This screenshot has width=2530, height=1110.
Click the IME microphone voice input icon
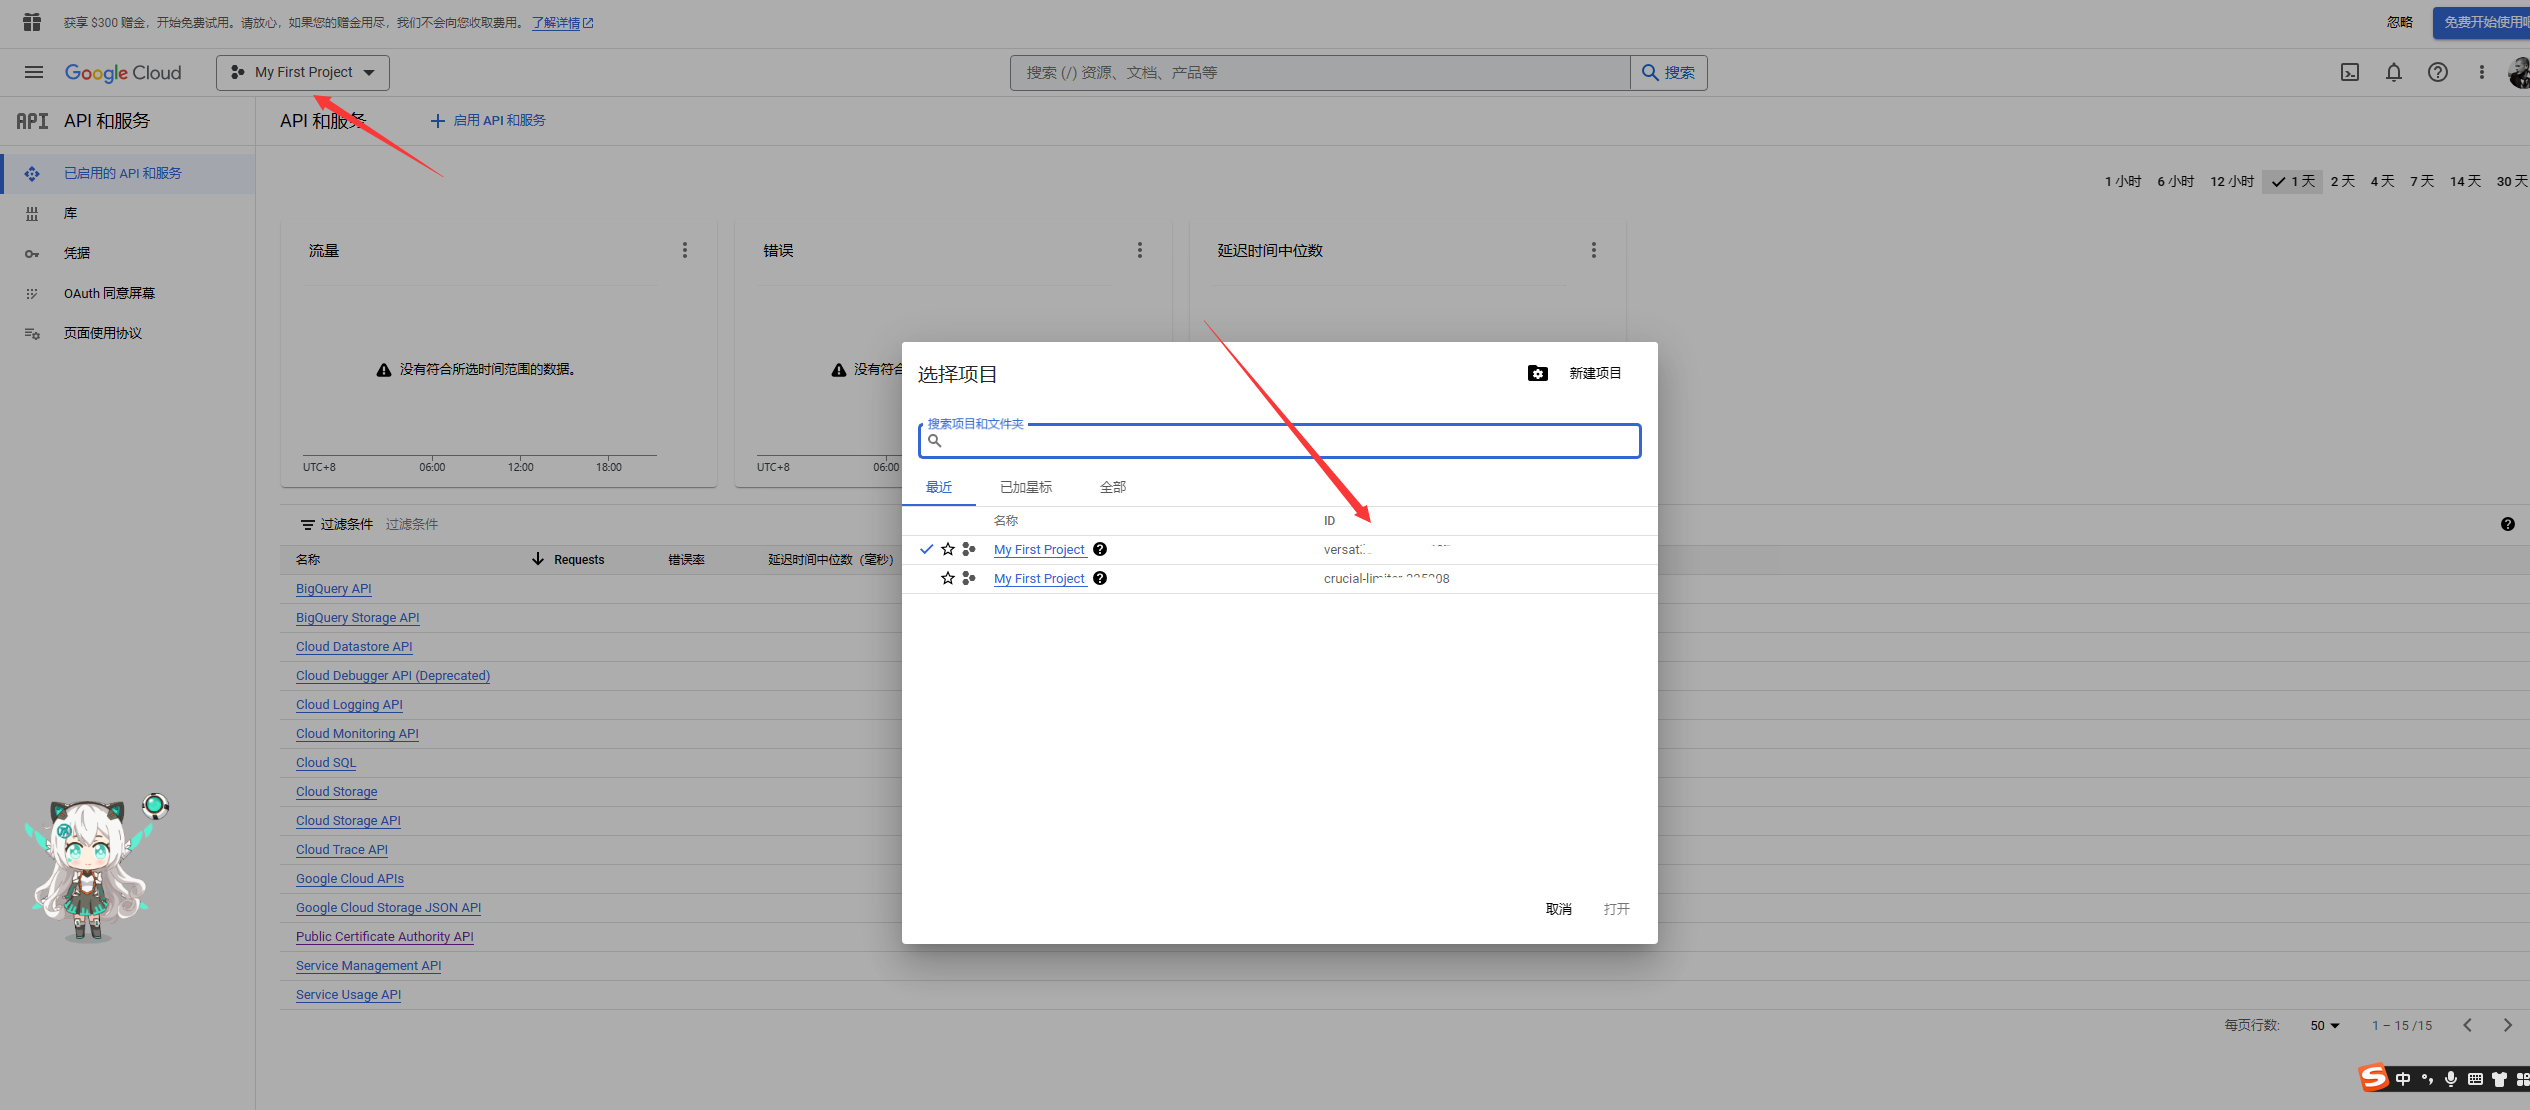tap(2451, 1079)
